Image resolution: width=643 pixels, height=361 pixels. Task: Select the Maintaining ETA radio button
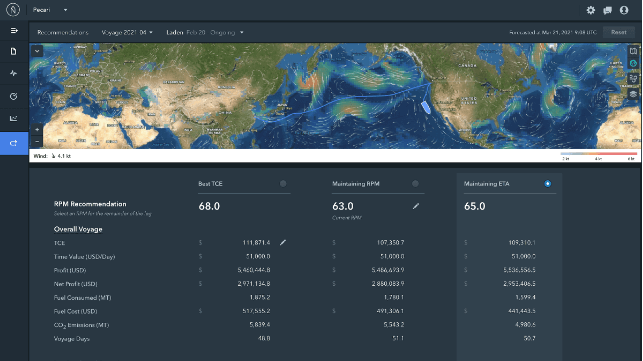coord(547,184)
